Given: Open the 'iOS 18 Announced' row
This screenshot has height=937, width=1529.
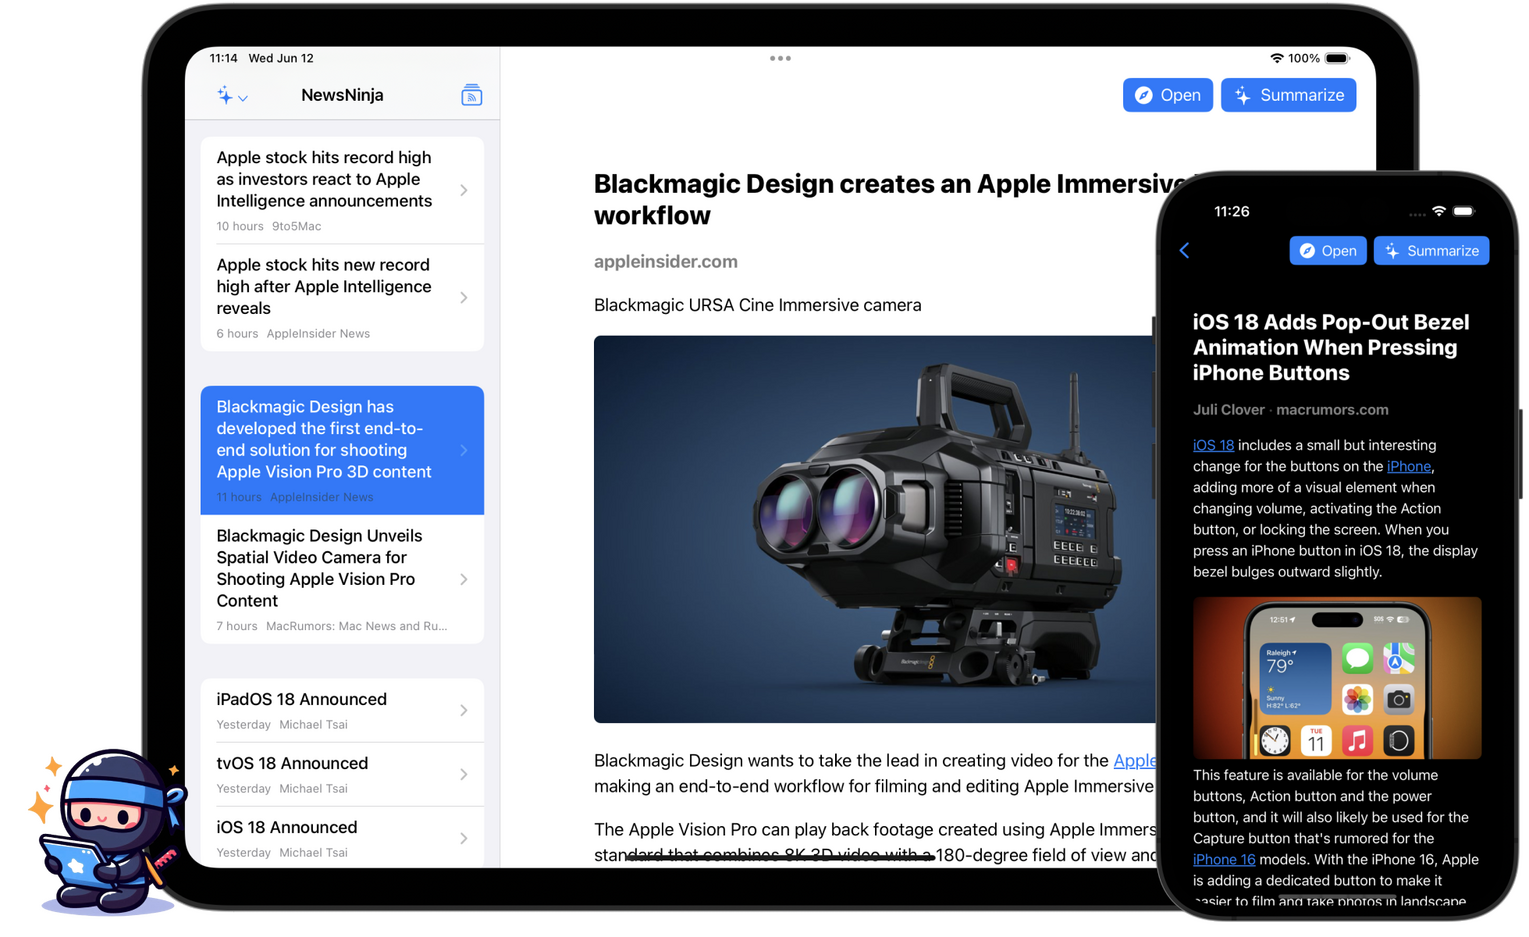Looking at the screenshot, I should click(x=342, y=837).
